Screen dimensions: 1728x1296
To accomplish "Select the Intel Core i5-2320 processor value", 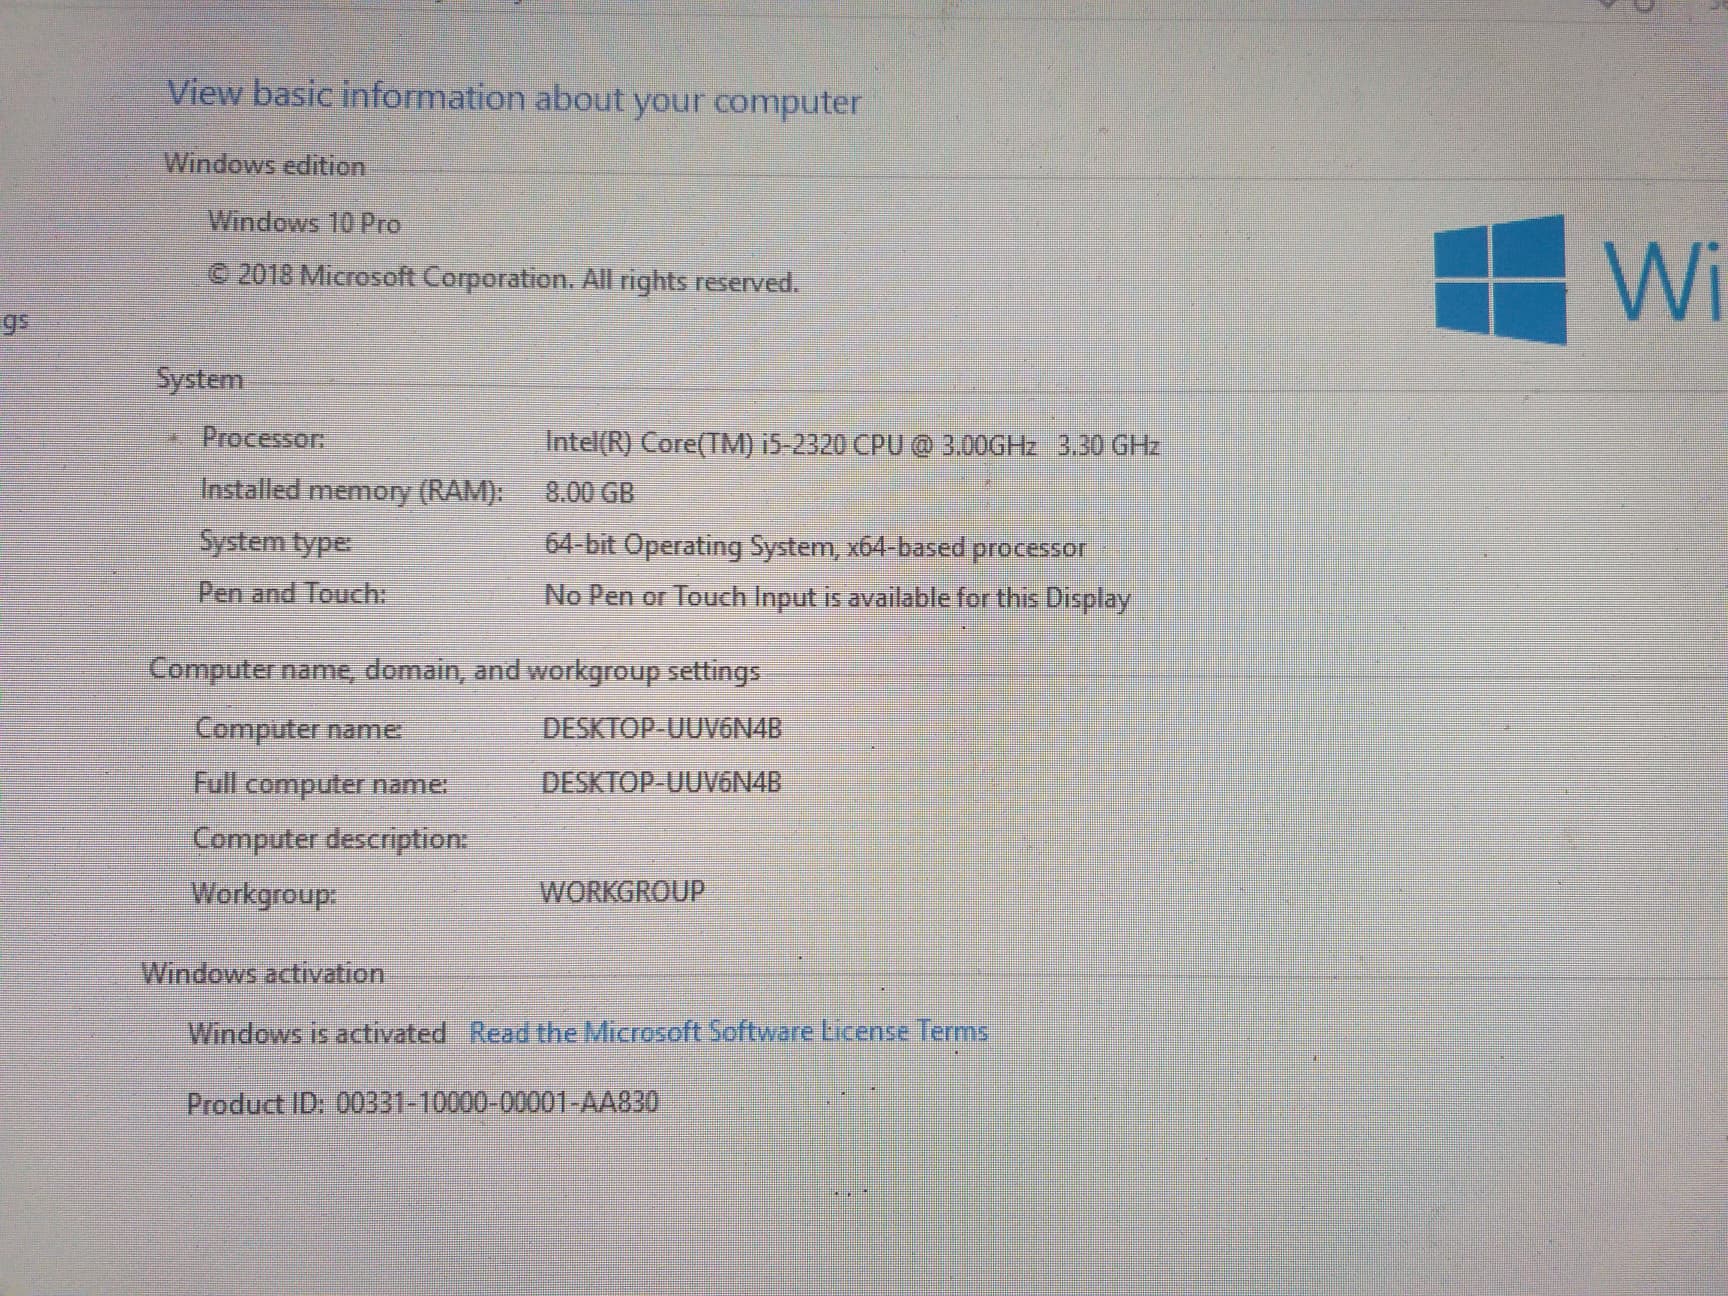I will [852, 443].
